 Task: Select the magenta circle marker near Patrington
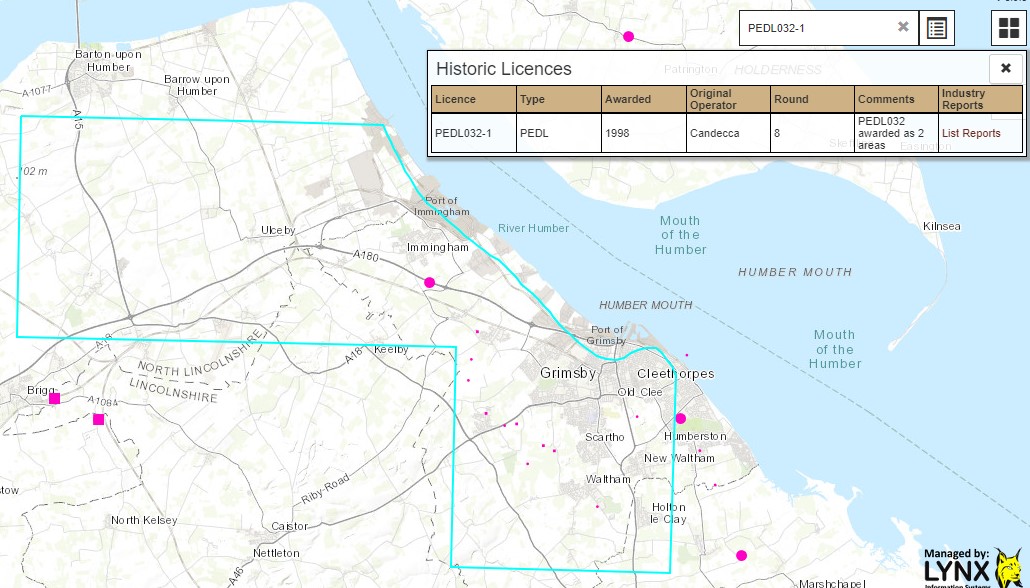point(628,37)
